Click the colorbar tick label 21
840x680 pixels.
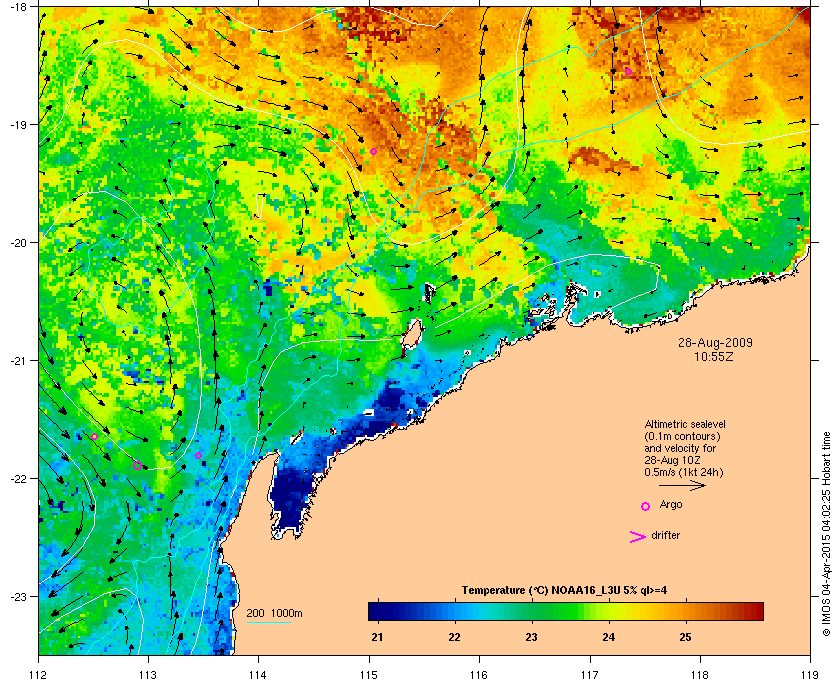(377, 638)
